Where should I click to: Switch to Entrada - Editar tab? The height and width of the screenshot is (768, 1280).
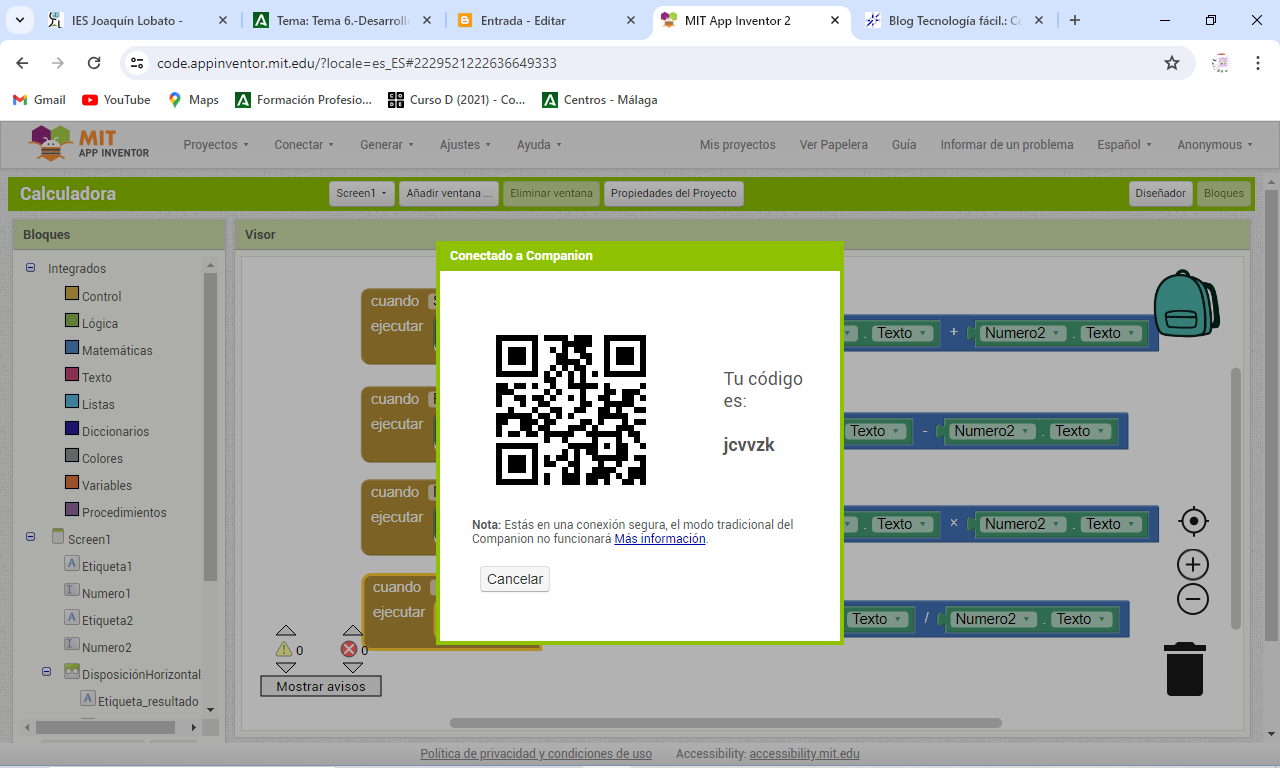pos(547,20)
